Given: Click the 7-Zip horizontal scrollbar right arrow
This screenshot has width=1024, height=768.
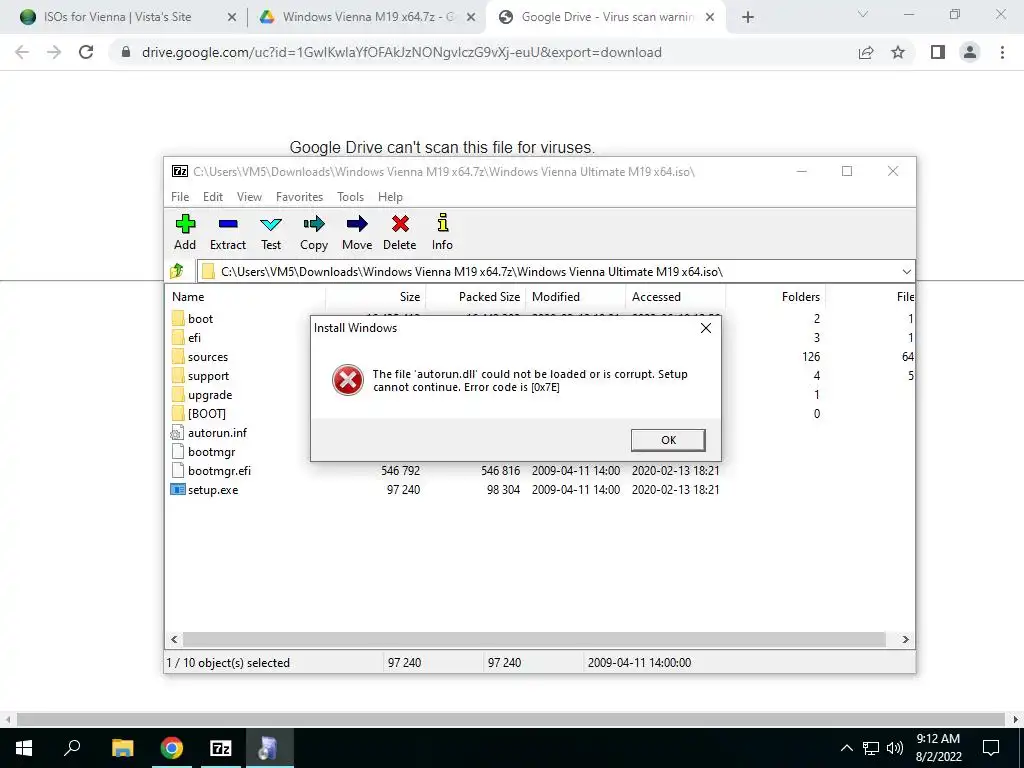Looking at the screenshot, I should click(905, 639).
